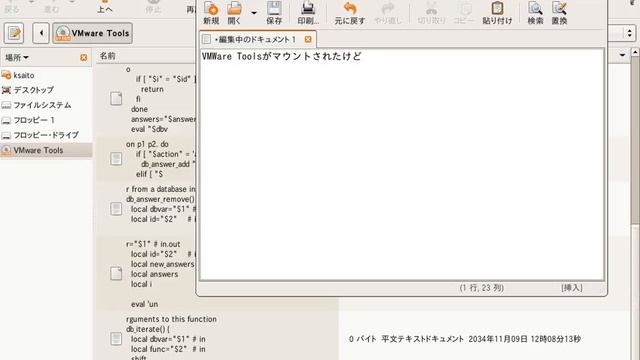This screenshot has height=360, width=640.
Task: Select file icon beside 'local answers' preview
Action: click(x=116, y=273)
